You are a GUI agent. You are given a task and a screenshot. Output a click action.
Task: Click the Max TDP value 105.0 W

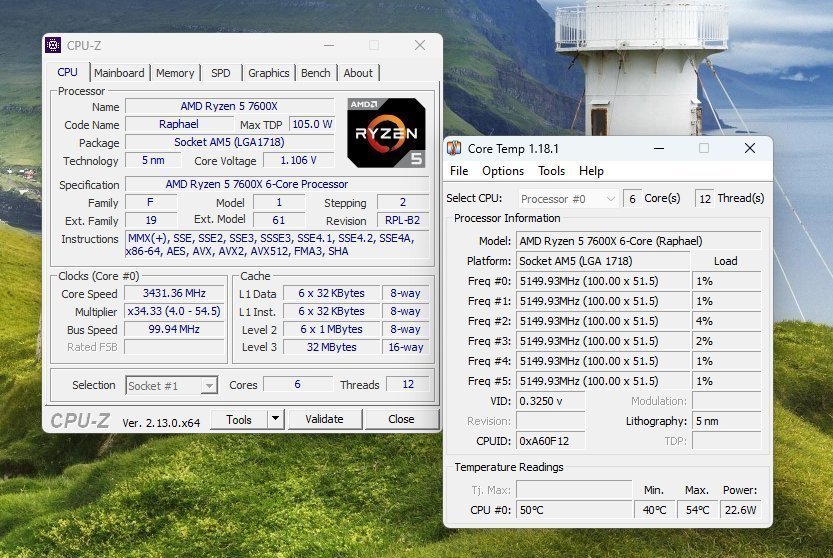[x=312, y=124]
